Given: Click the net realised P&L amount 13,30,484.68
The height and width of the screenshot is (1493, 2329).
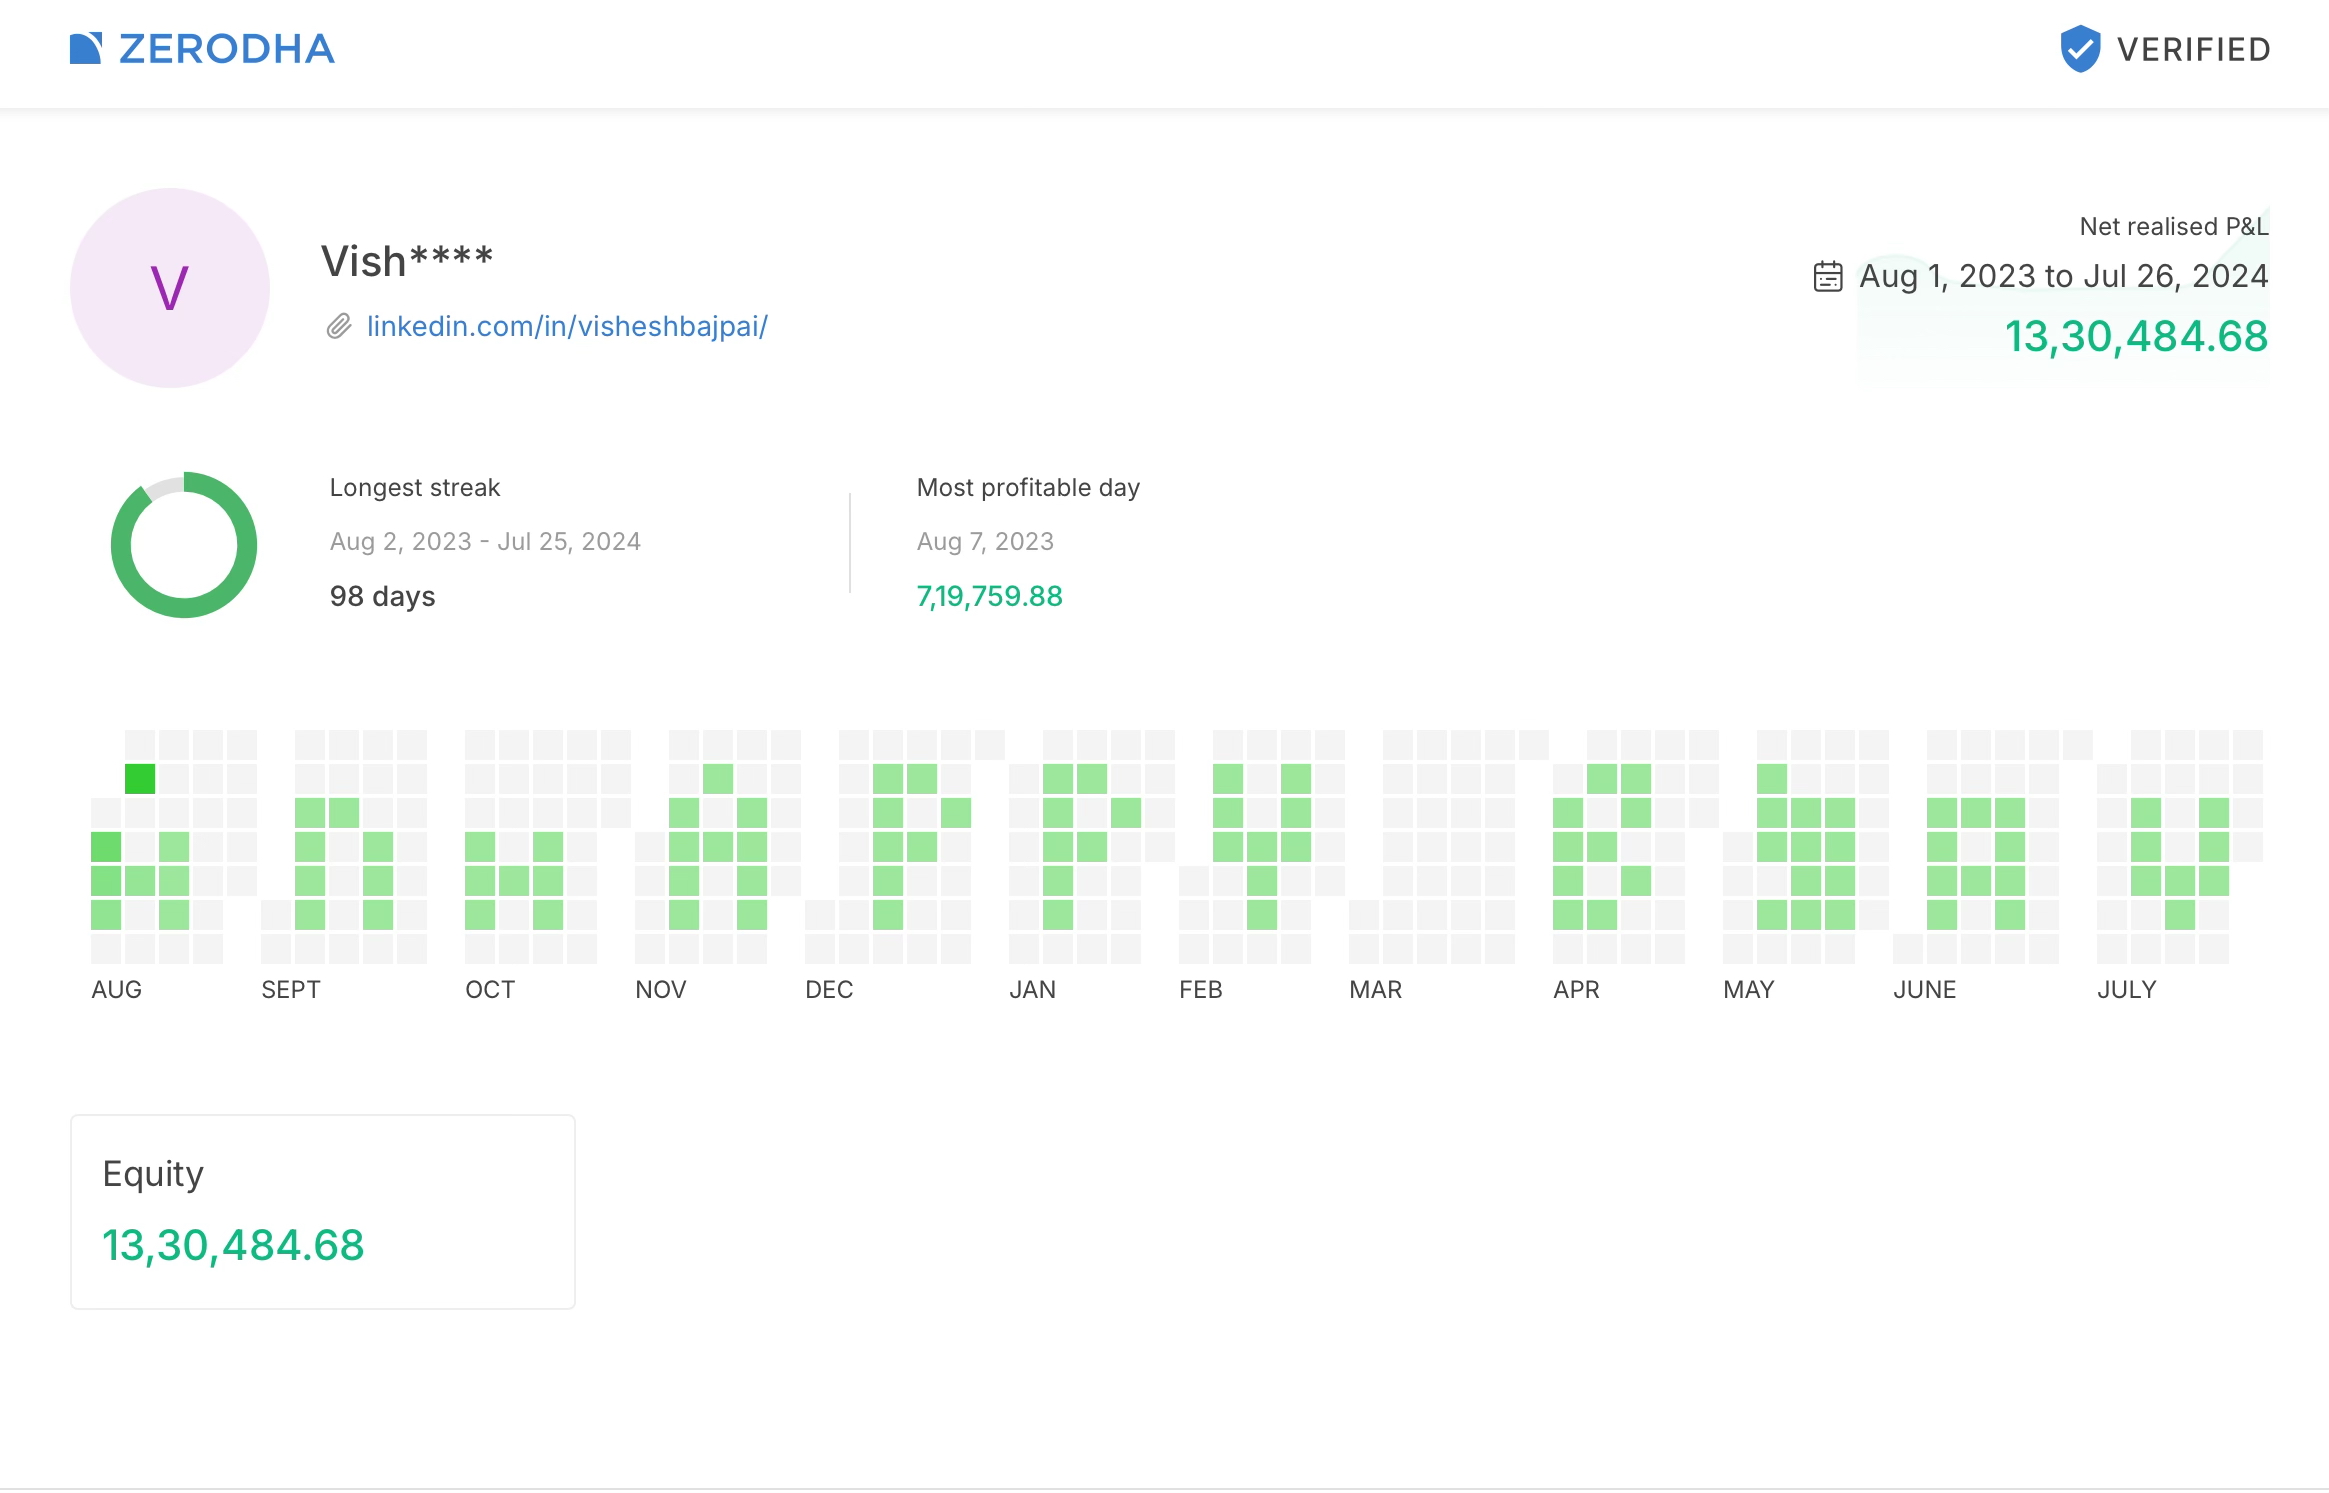Looking at the screenshot, I should [x=2136, y=337].
